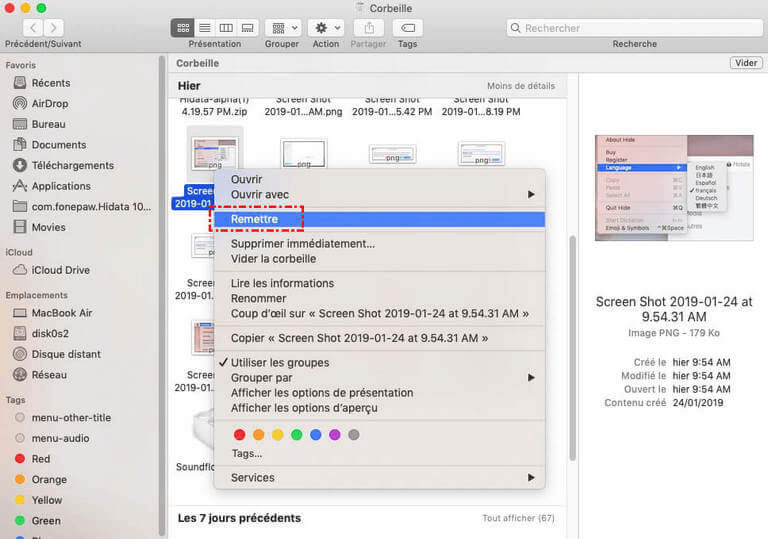The width and height of the screenshot is (768, 539).
Task: Click the Tags toolbar icon
Action: (x=407, y=28)
